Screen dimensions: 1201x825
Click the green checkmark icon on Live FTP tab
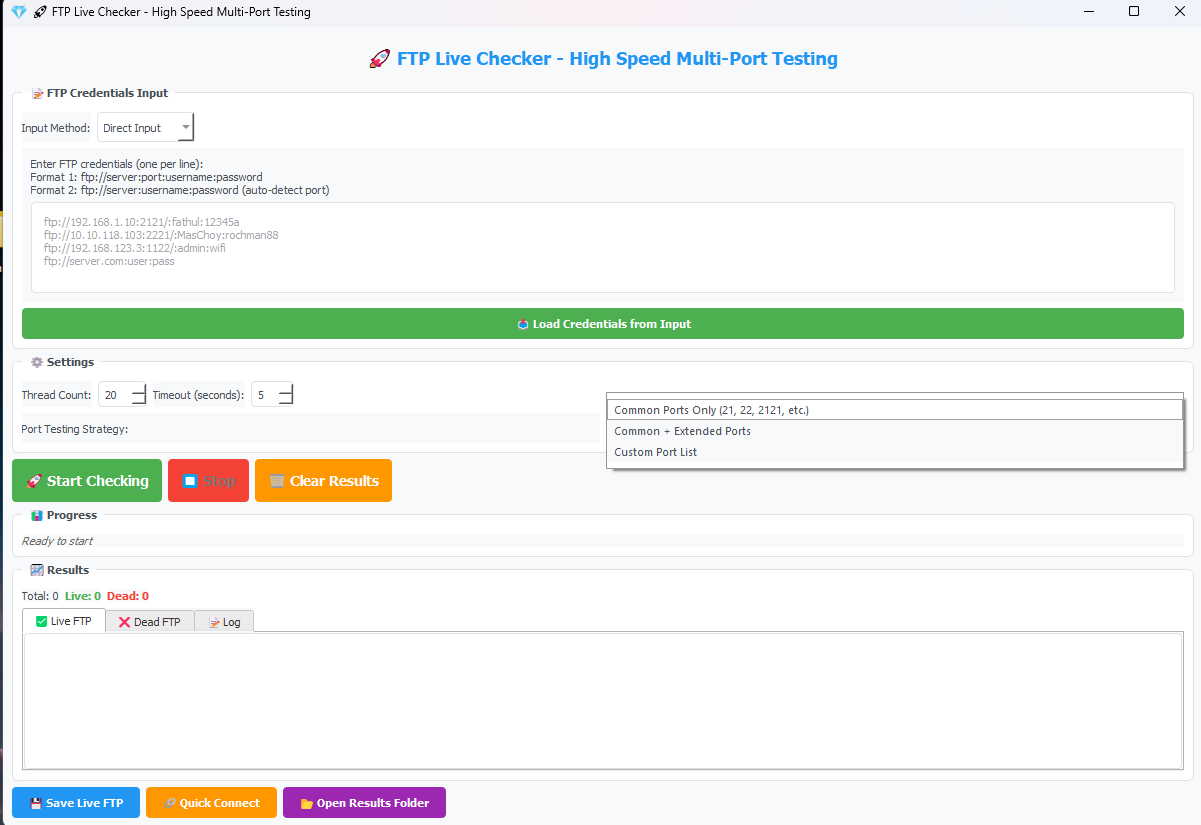(x=41, y=621)
